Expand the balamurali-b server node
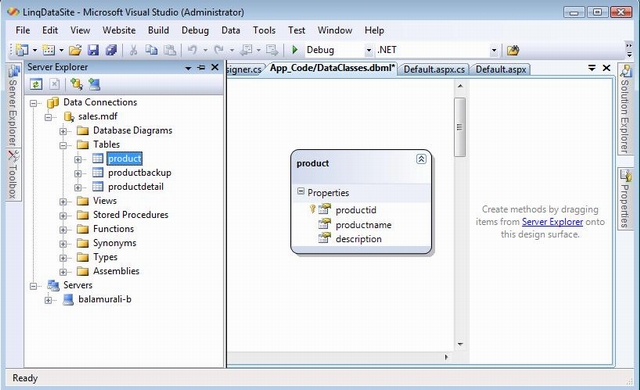 click(x=48, y=300)
